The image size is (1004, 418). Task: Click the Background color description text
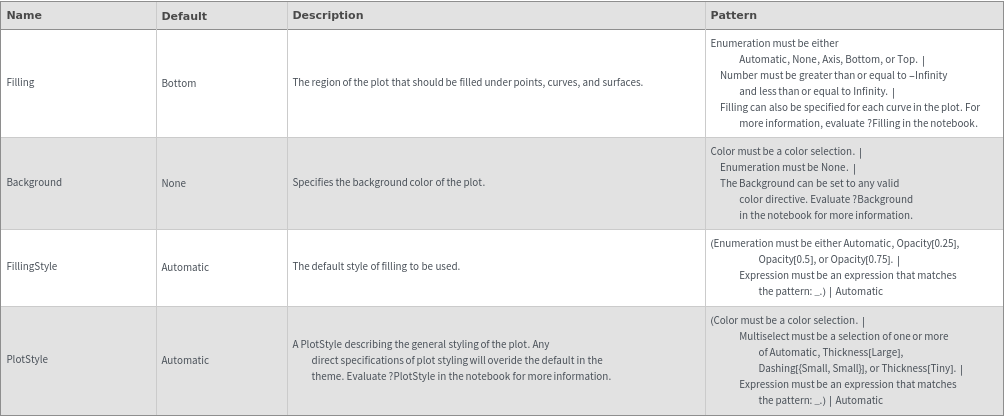(388, 182)
